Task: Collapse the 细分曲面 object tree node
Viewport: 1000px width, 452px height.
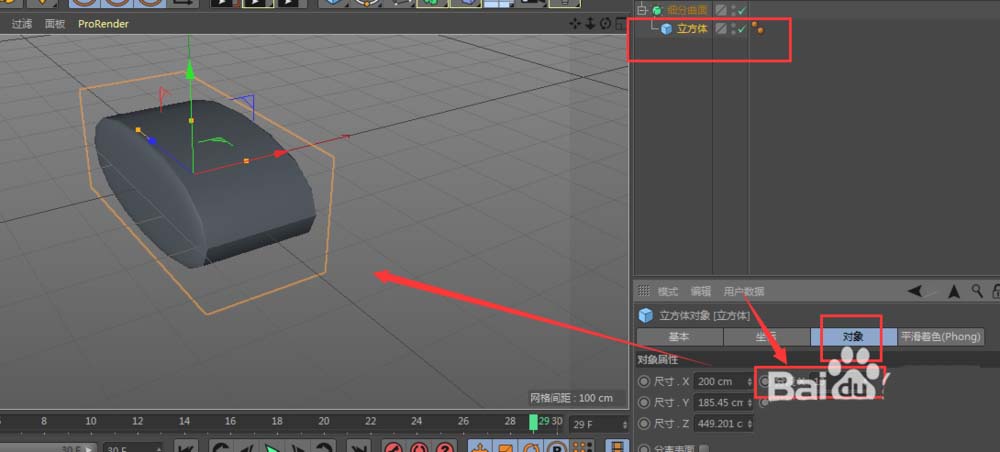Action: [642, 10]
